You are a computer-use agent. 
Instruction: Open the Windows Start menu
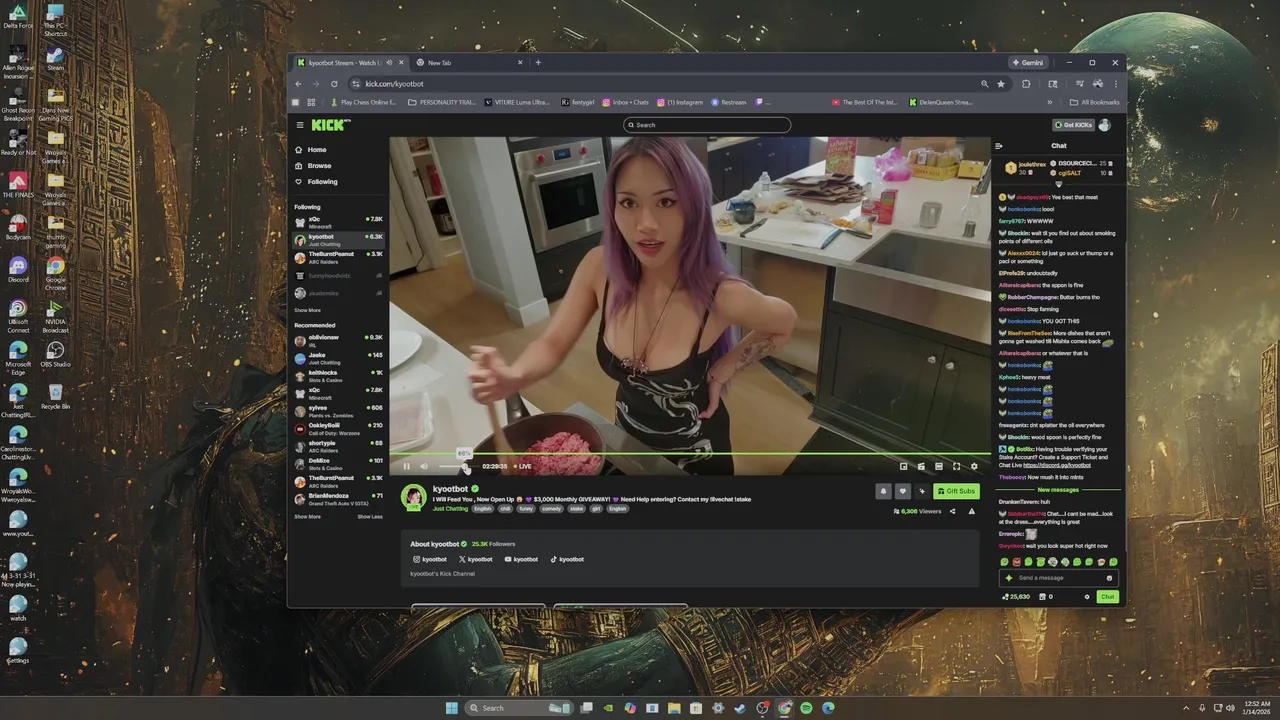click(x=452, y=708)
